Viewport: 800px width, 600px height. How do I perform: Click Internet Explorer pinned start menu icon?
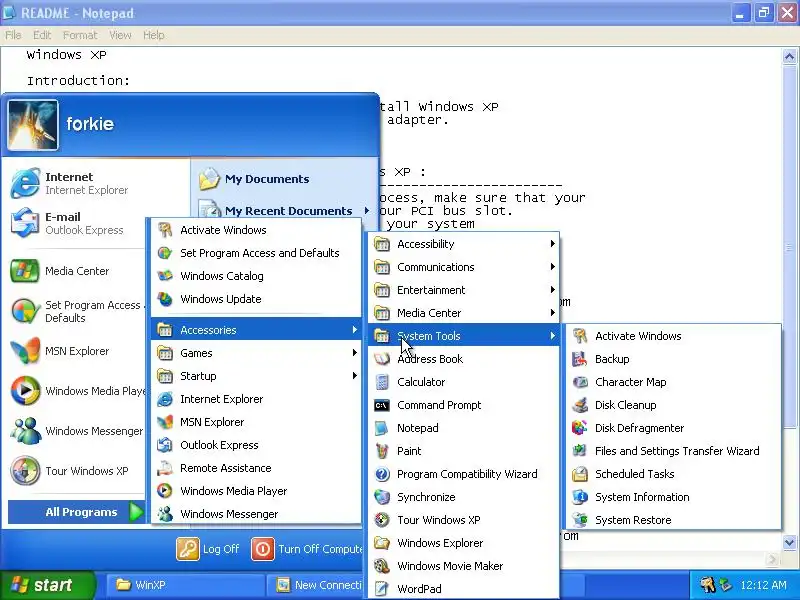click(x=25, y=183)
